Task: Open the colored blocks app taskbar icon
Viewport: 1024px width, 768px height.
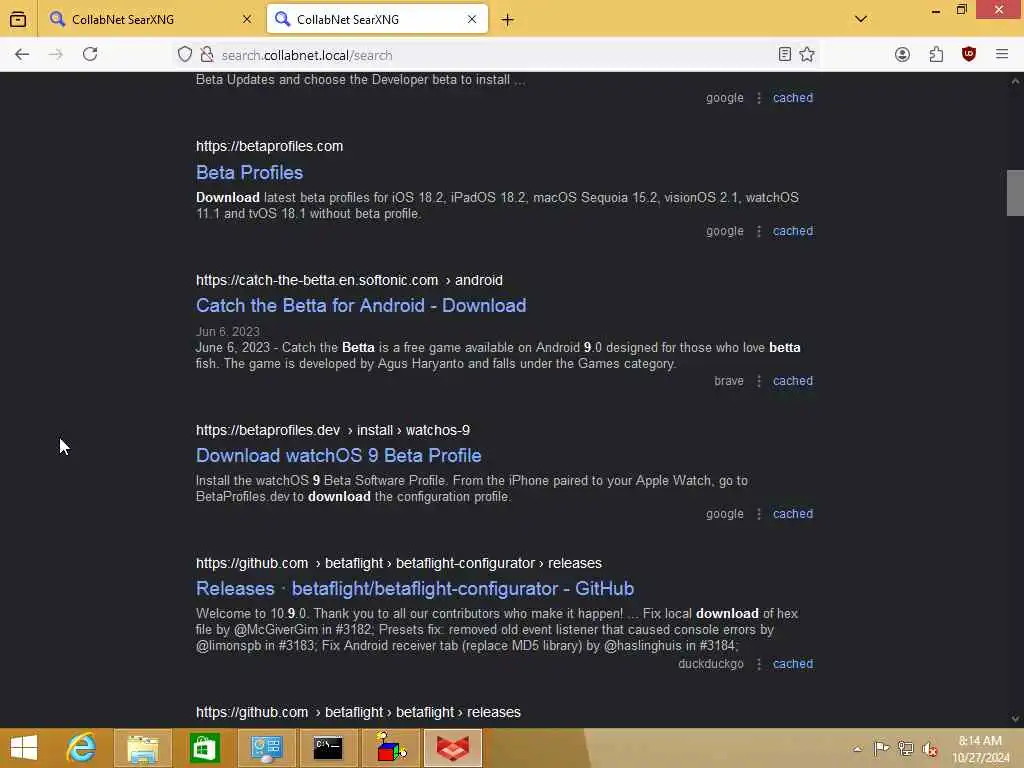Action: (x=390, y=748)
